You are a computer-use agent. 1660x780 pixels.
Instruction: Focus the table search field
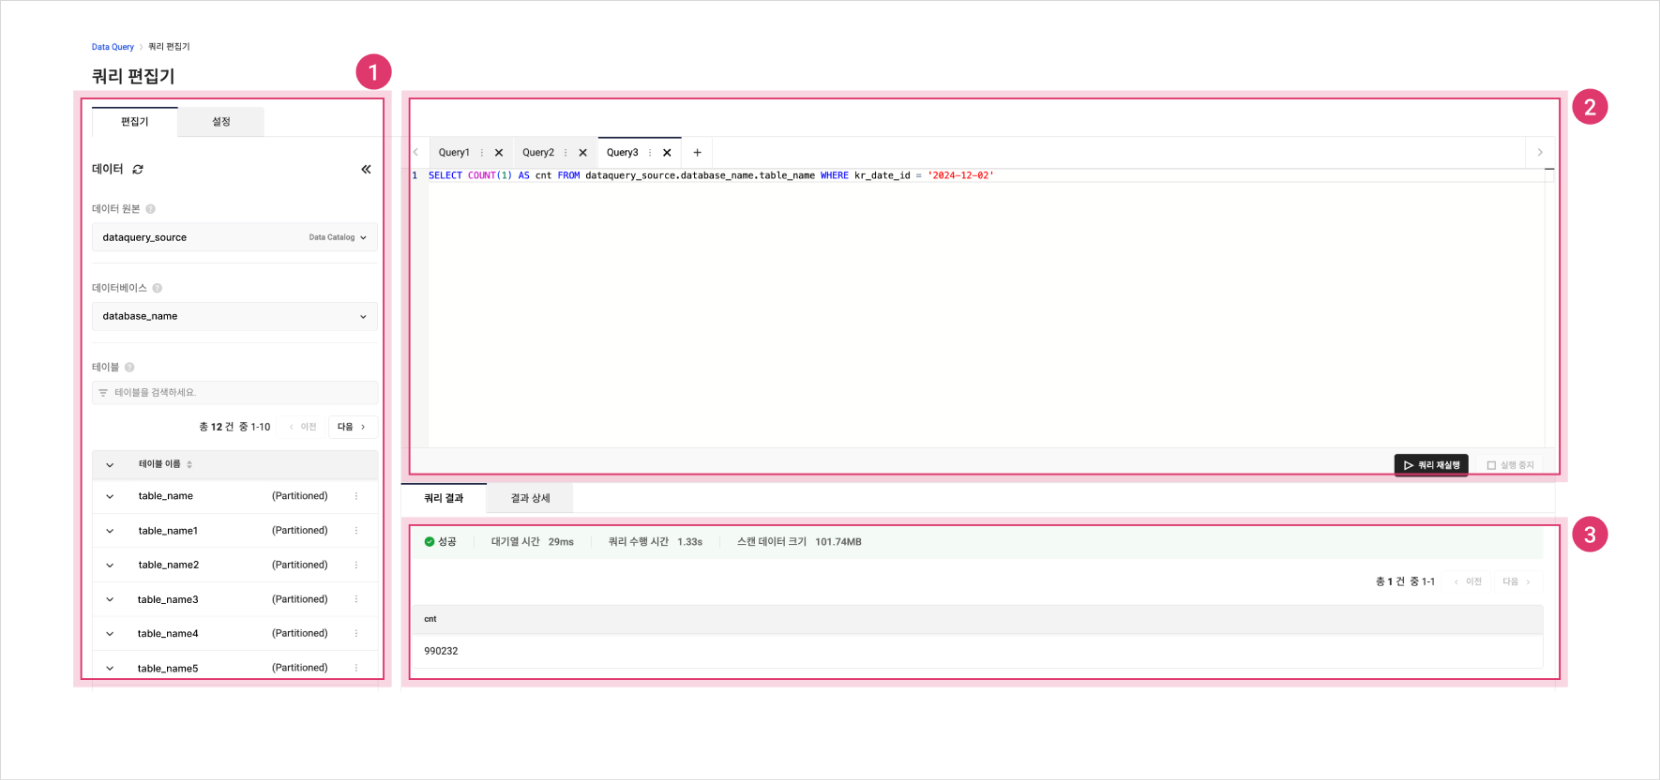(235, 393)
